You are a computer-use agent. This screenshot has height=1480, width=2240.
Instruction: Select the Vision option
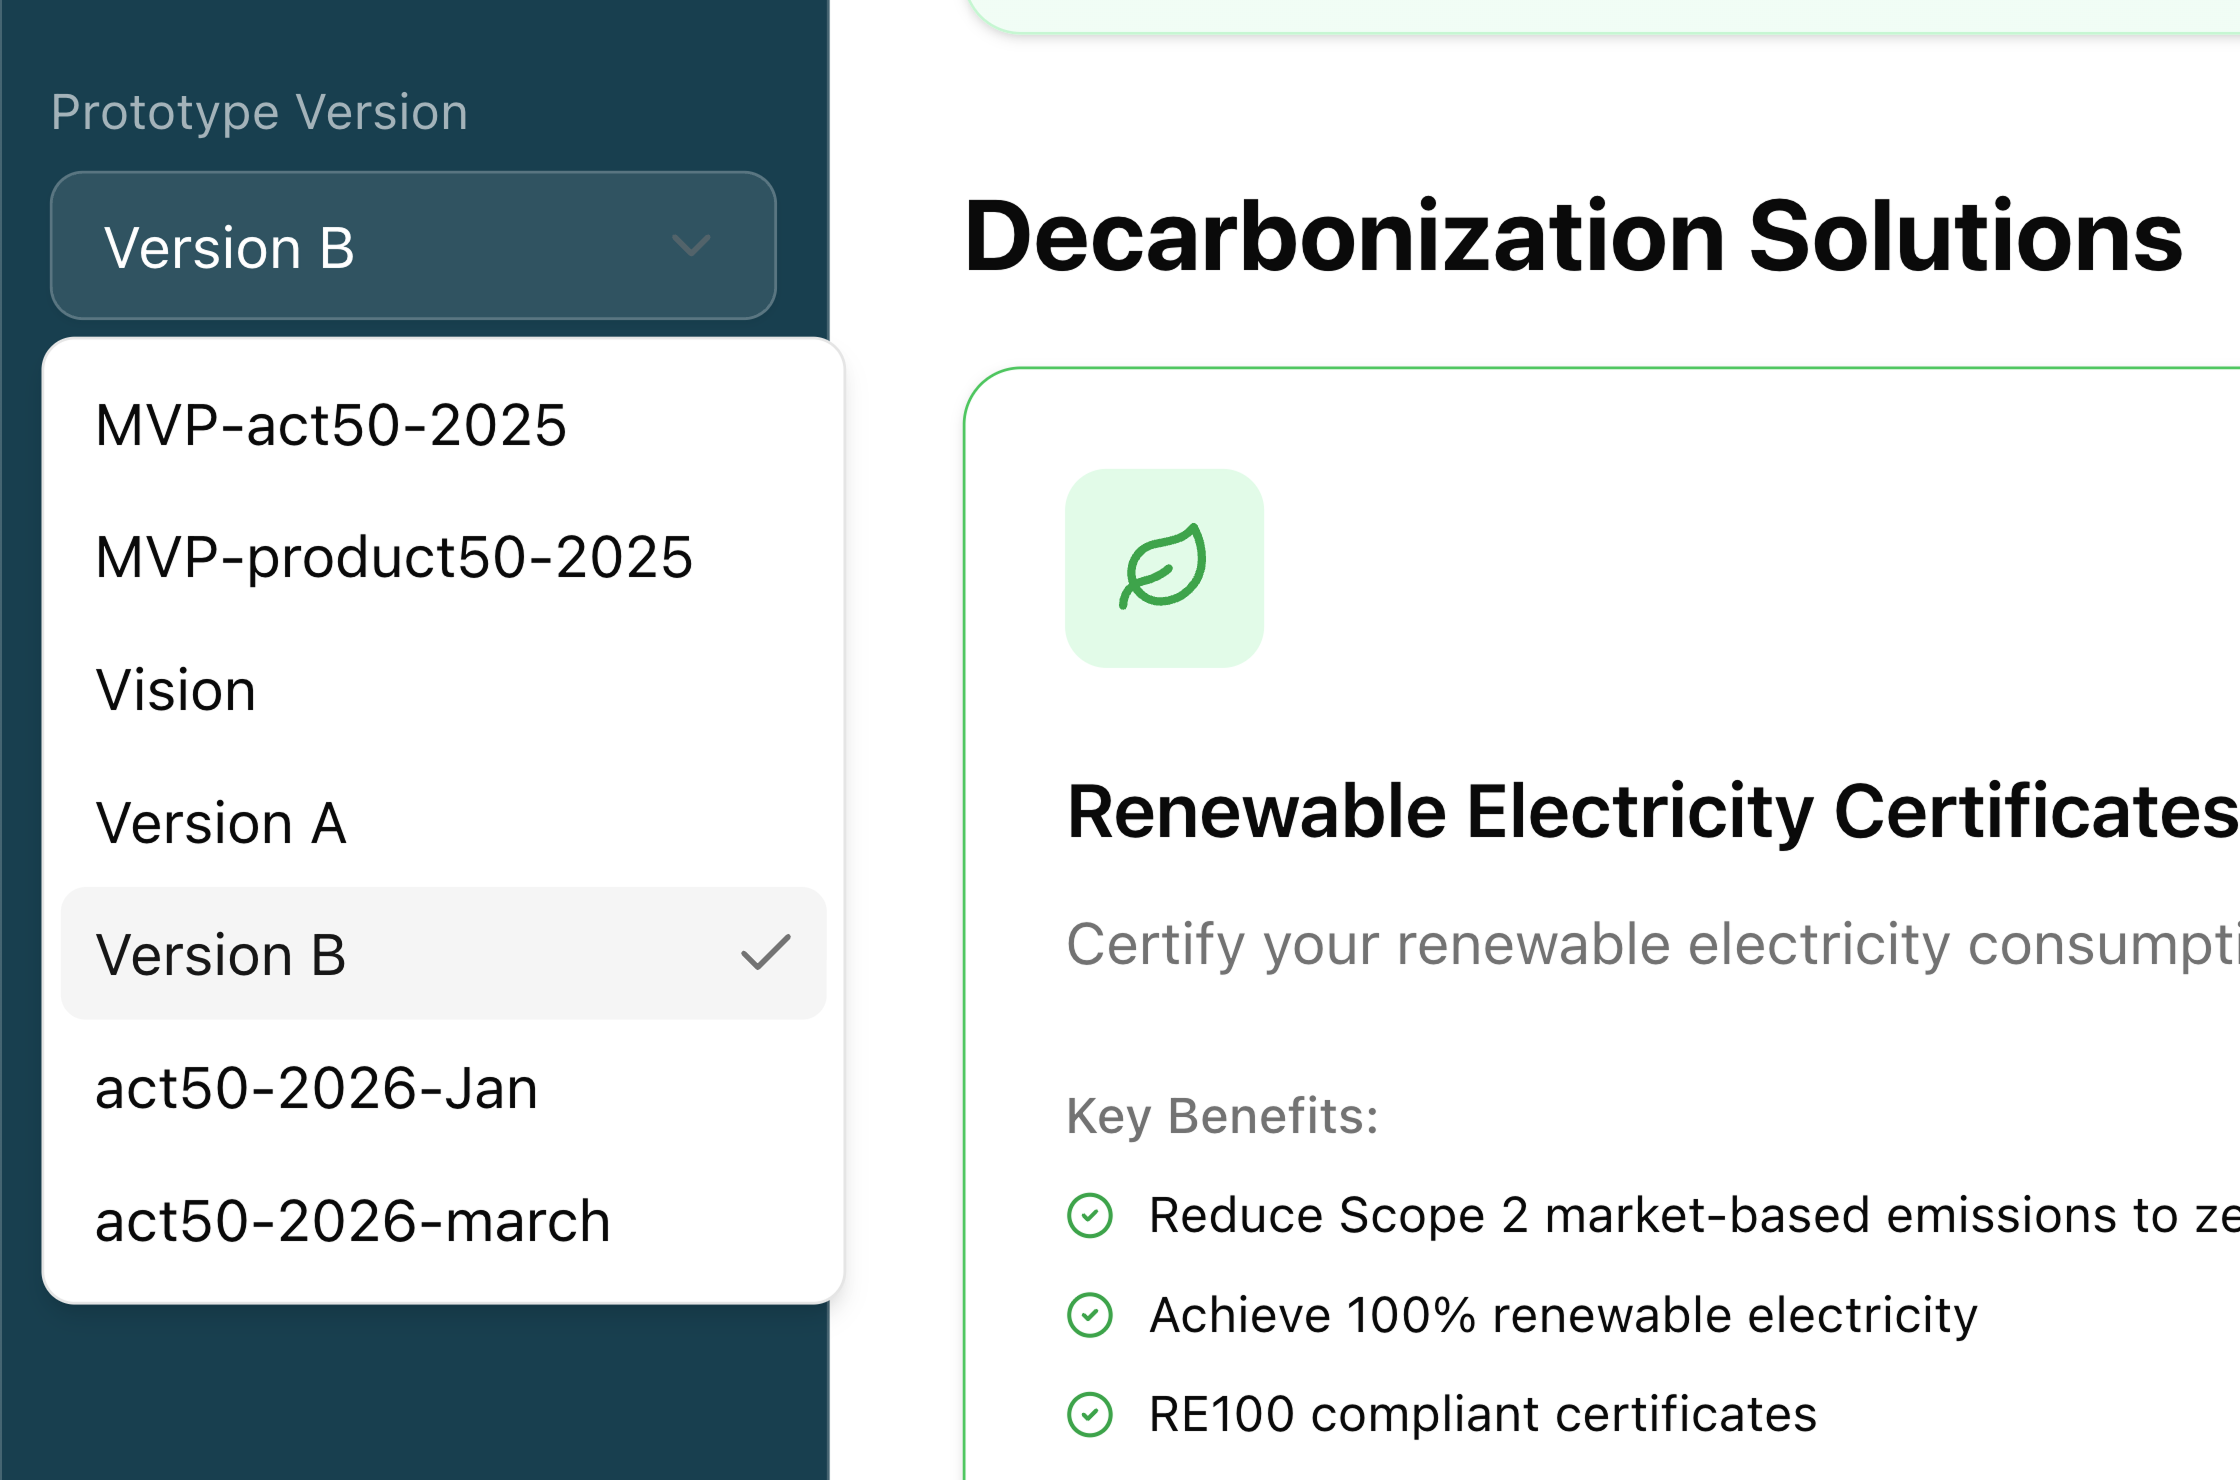tap(443, 690)
